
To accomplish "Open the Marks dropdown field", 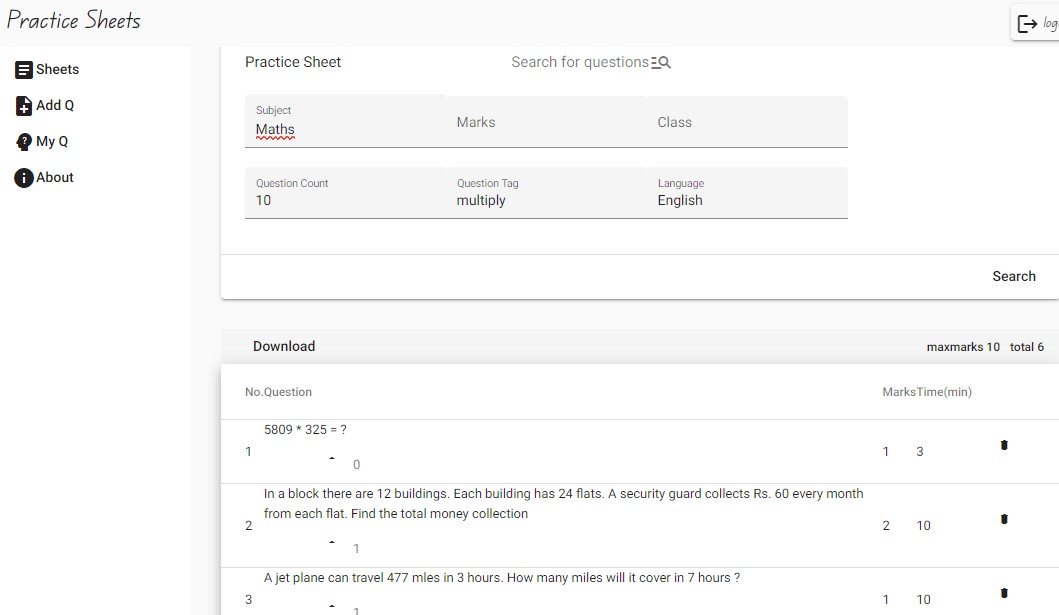I will (546, 122).
